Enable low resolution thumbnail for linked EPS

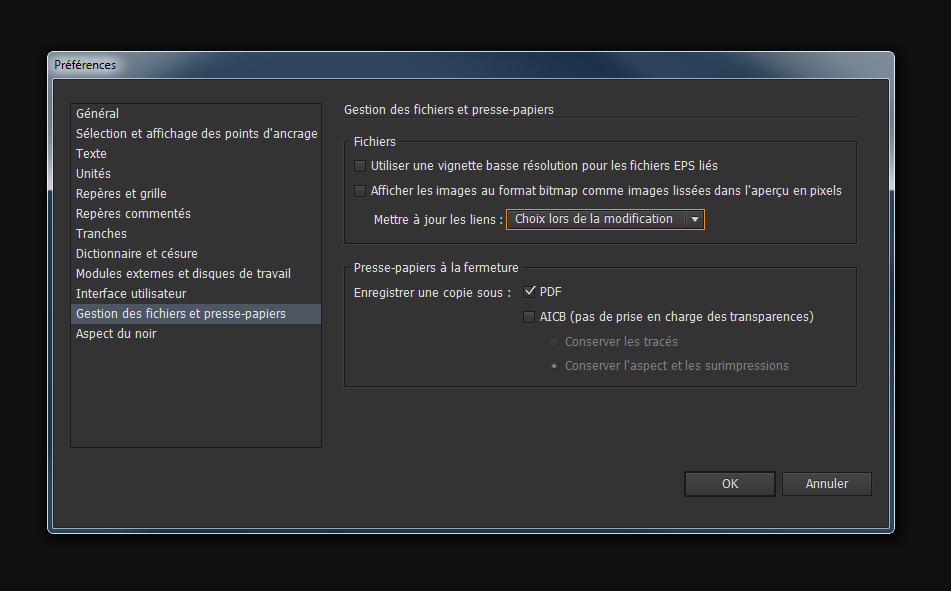(x=359, y=166)
